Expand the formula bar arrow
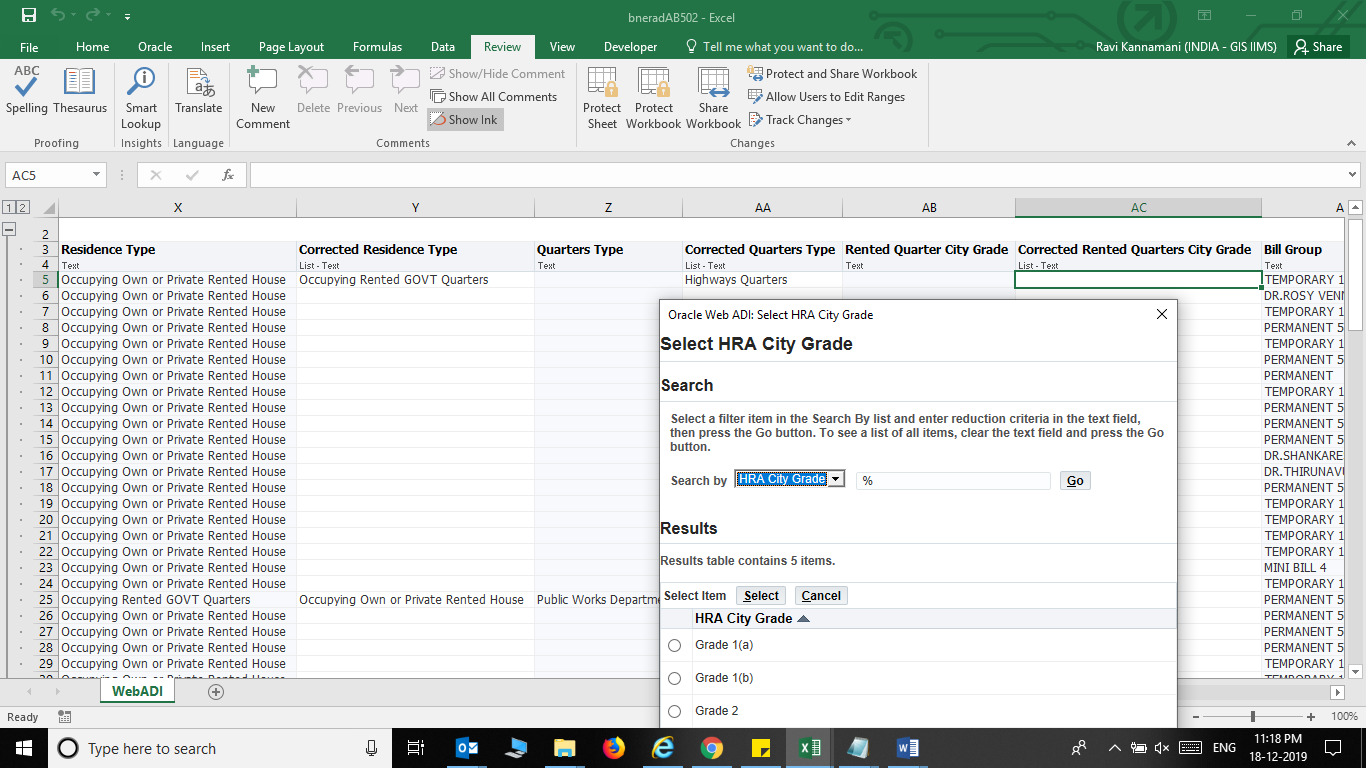 [x=1354, y=175]
